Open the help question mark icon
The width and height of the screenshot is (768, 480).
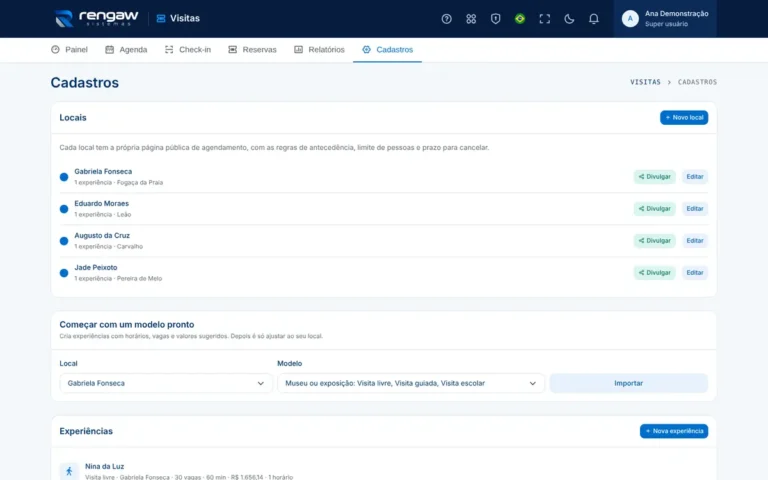[446, 19]
